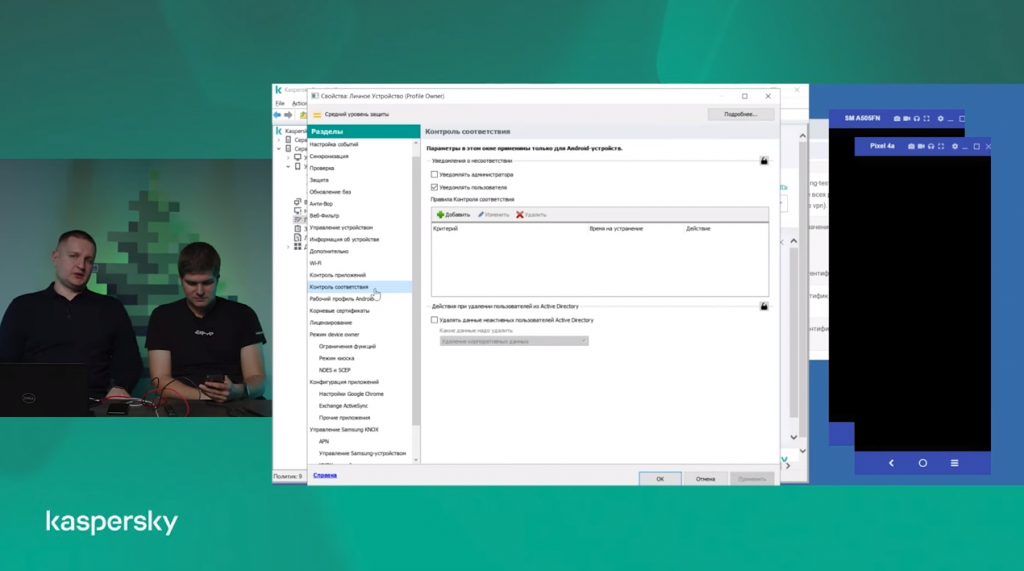1024x571 pixels.
Task: Select the NDES и SCEP section
Action: [334, 370]
